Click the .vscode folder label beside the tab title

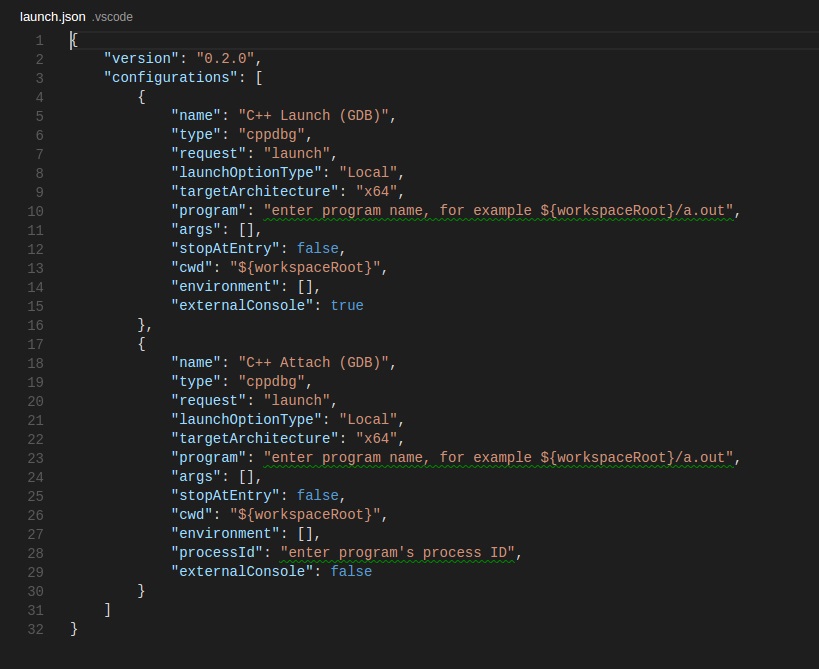tap(112, 17)
